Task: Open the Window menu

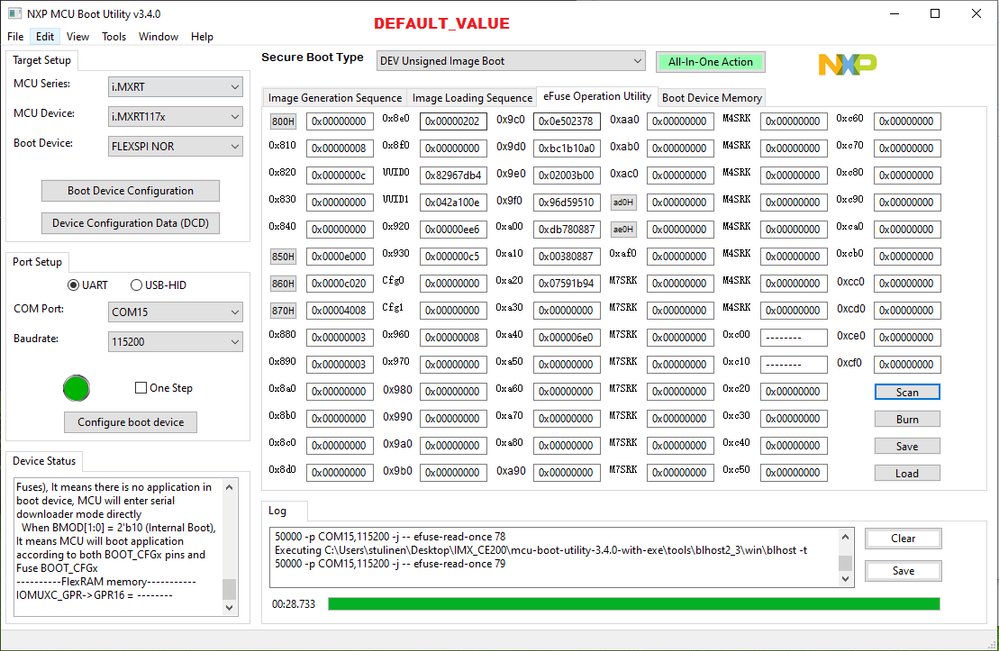Action: point(159,36)
